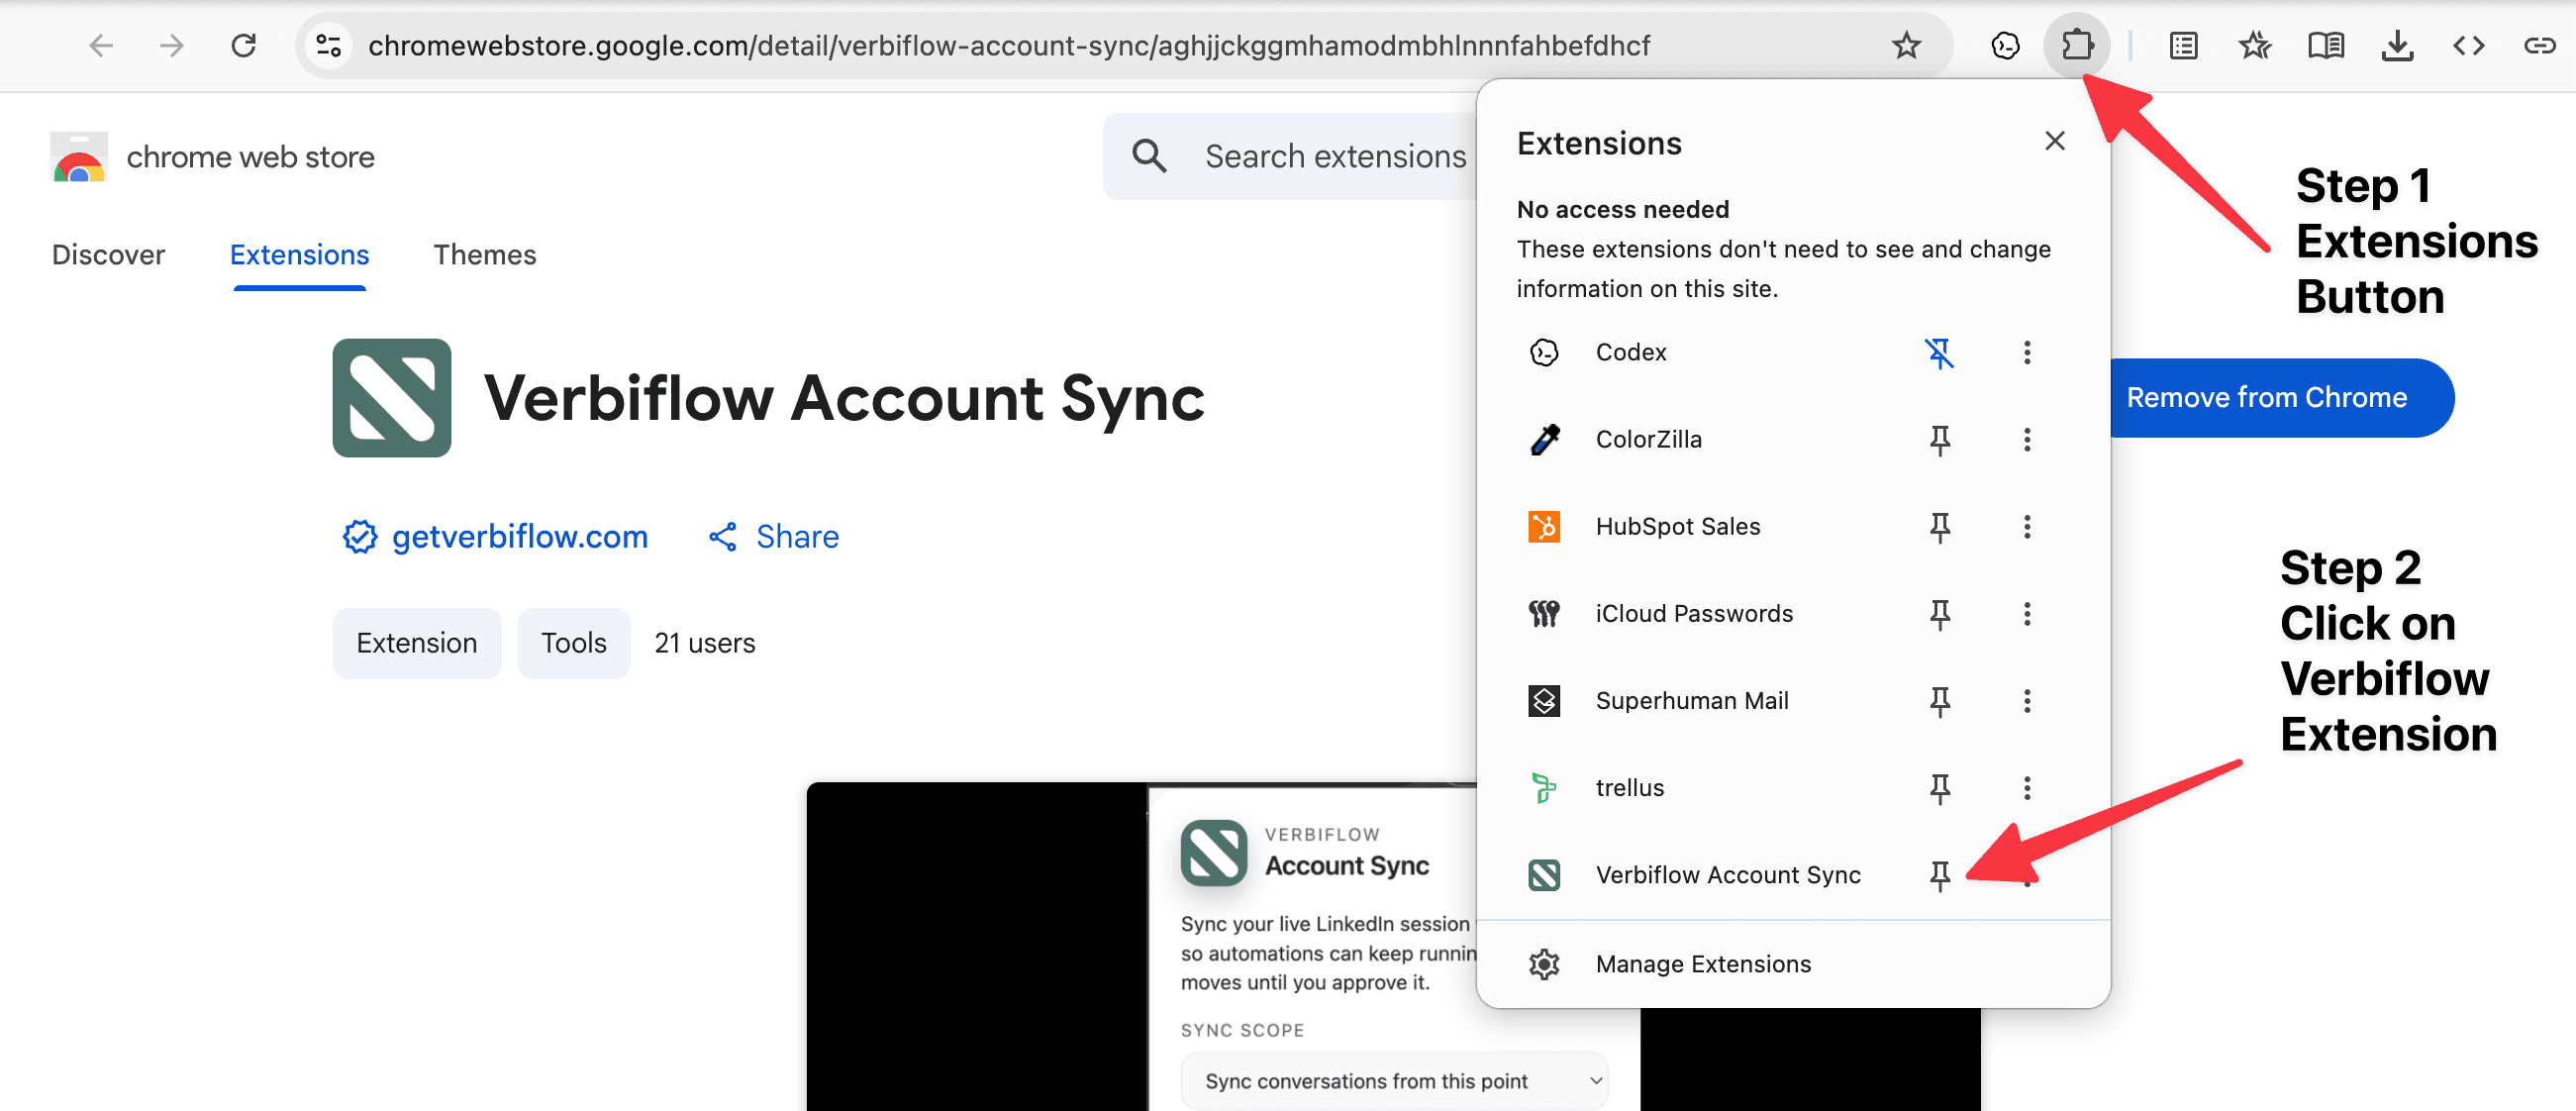
Task: Click the Codex icon in the toolbar
Action: 2005,45
